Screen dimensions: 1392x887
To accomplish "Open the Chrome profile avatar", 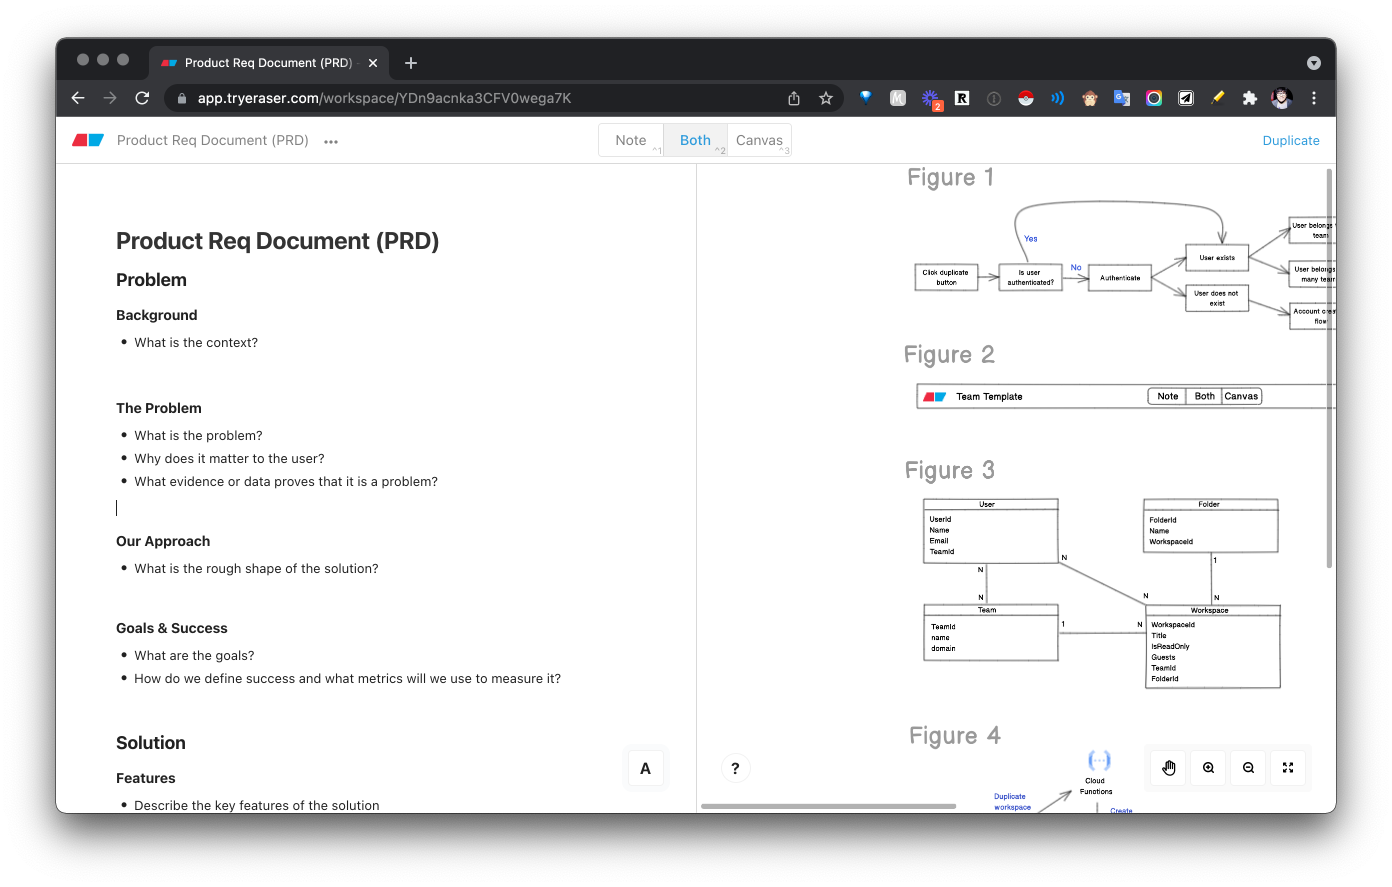I will [x=1282, y=98].
